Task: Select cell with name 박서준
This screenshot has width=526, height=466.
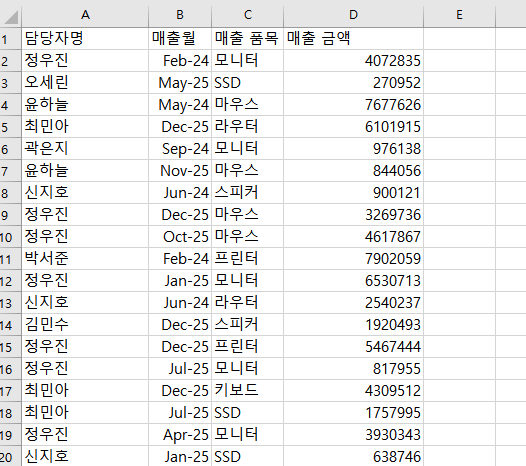Action: 85,259
